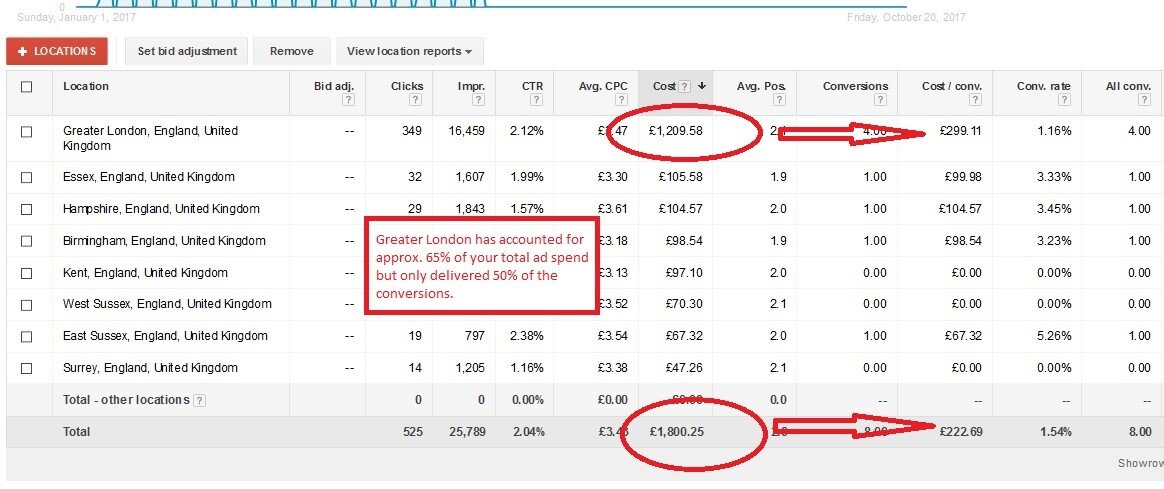This screenshot has width=1164, height=489.
Task: Click the help icon under CTR header
Action: 538,100
